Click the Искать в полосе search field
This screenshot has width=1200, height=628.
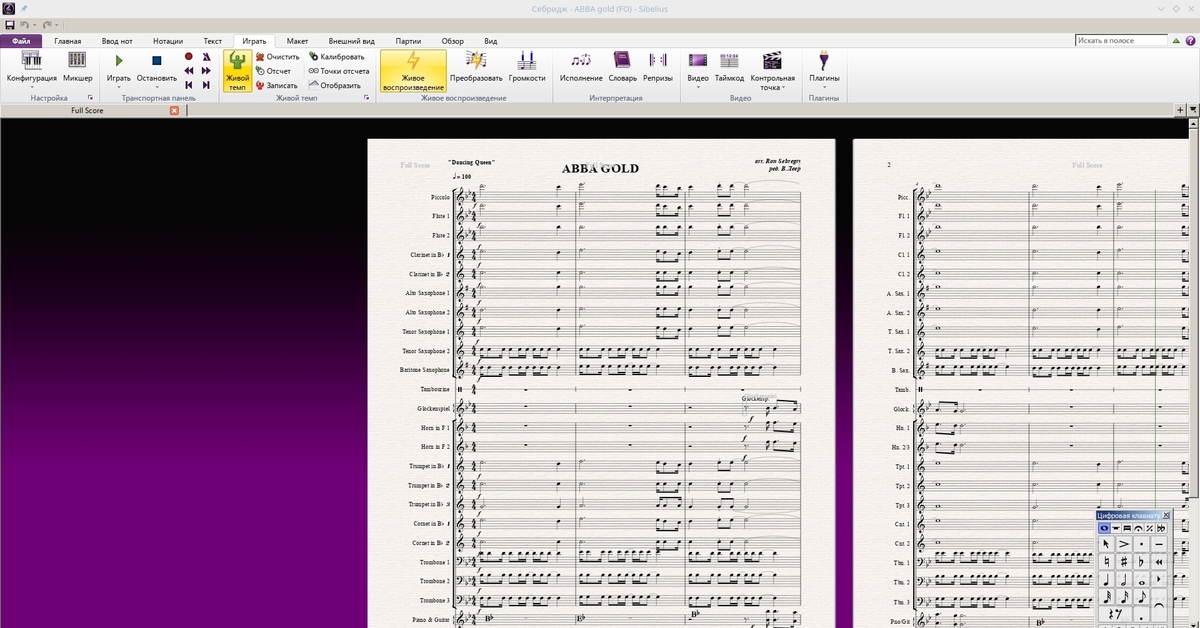[1121, 41]
